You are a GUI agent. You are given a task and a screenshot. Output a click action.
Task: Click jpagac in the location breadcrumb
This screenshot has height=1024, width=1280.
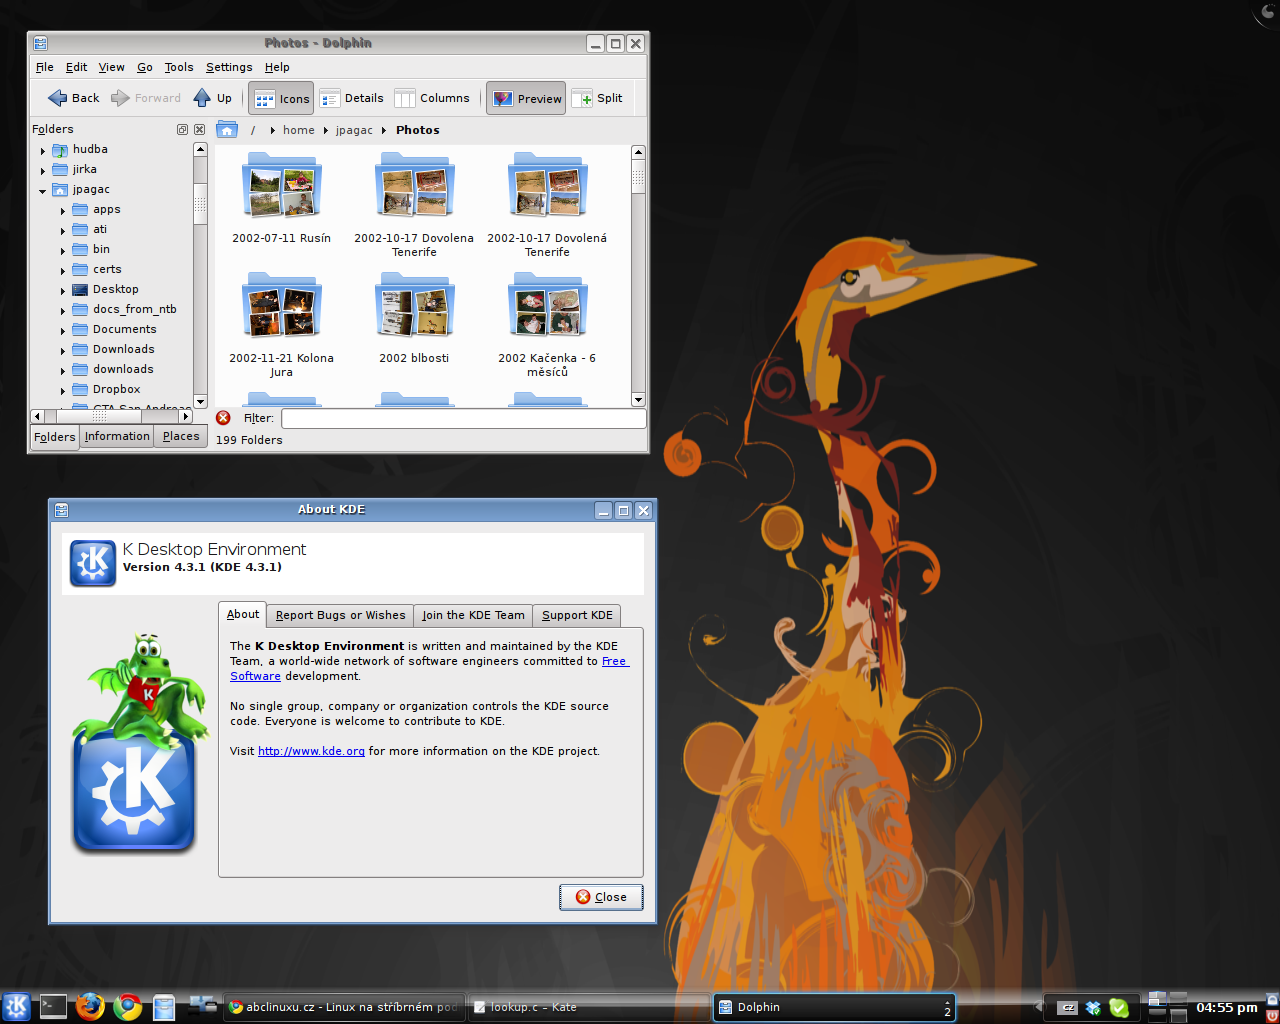click(354, 130)
